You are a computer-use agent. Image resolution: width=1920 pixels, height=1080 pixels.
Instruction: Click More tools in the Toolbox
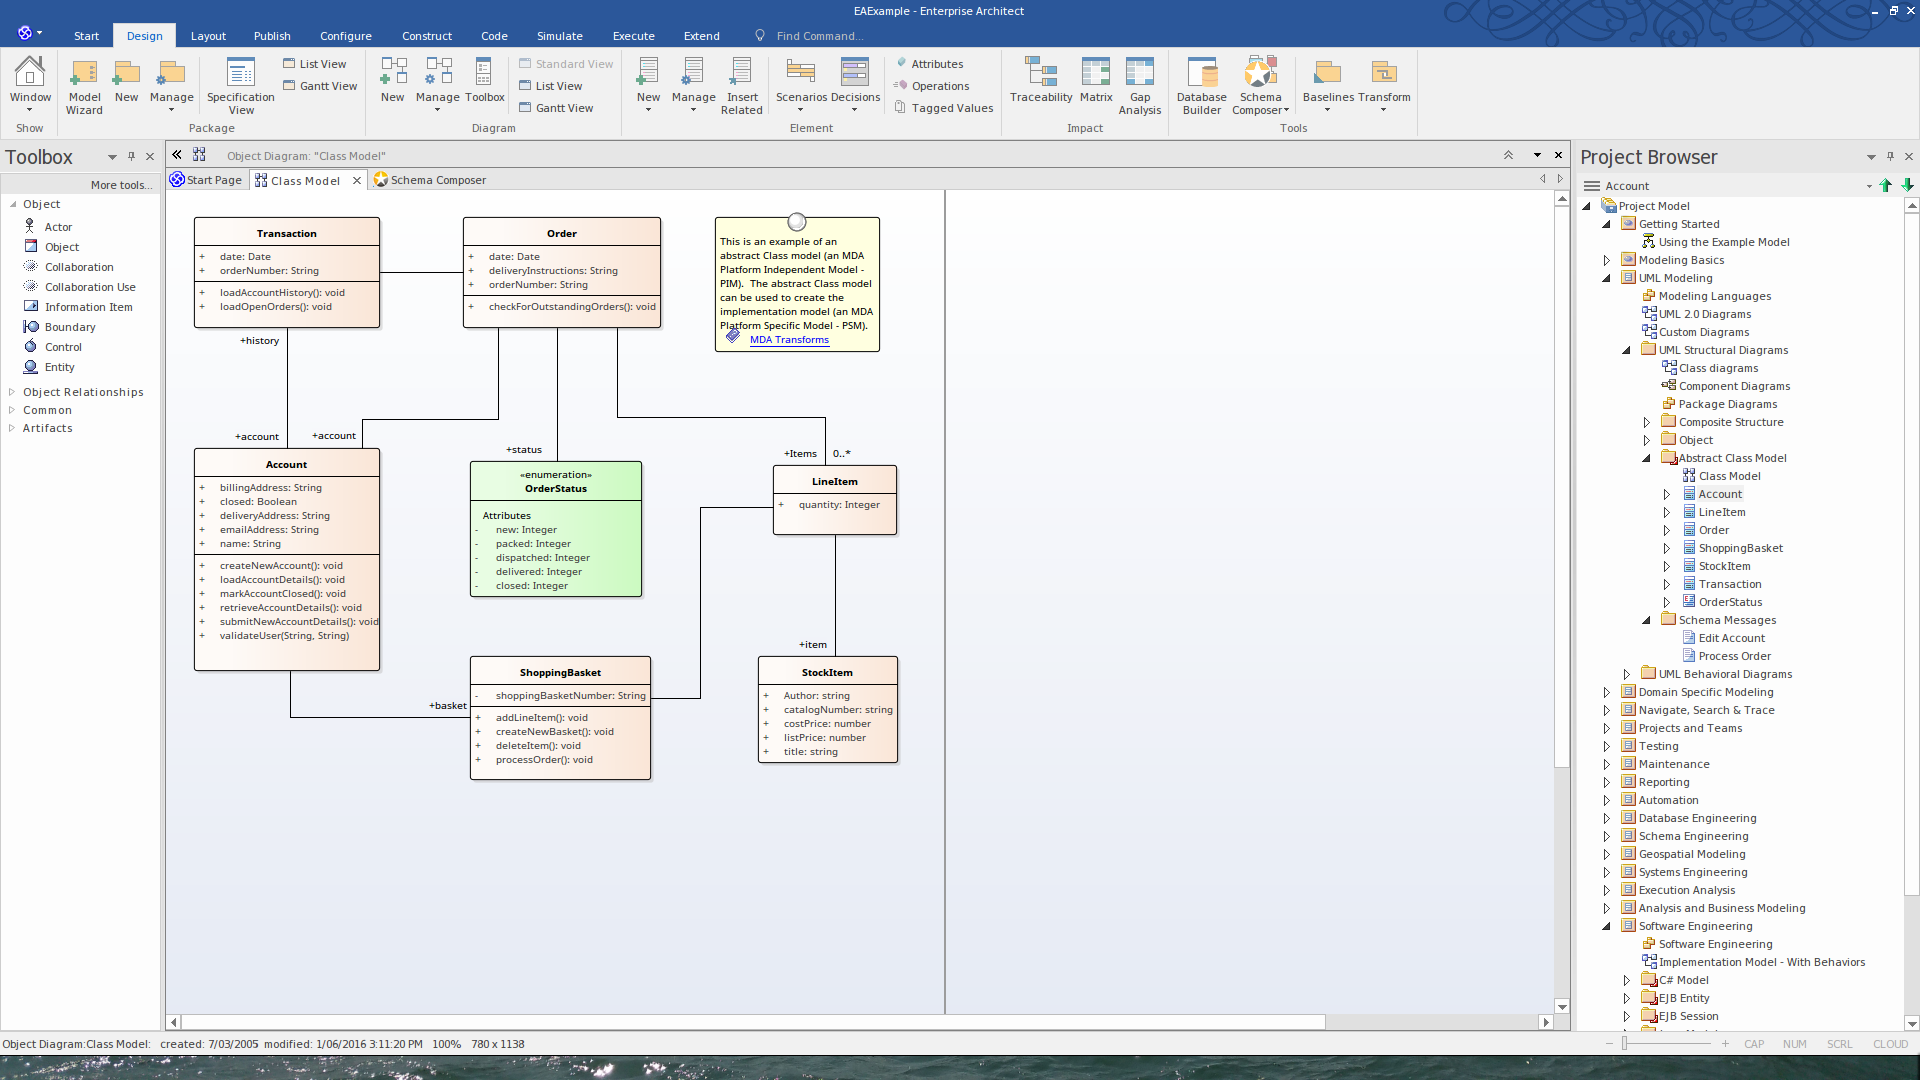121,185
